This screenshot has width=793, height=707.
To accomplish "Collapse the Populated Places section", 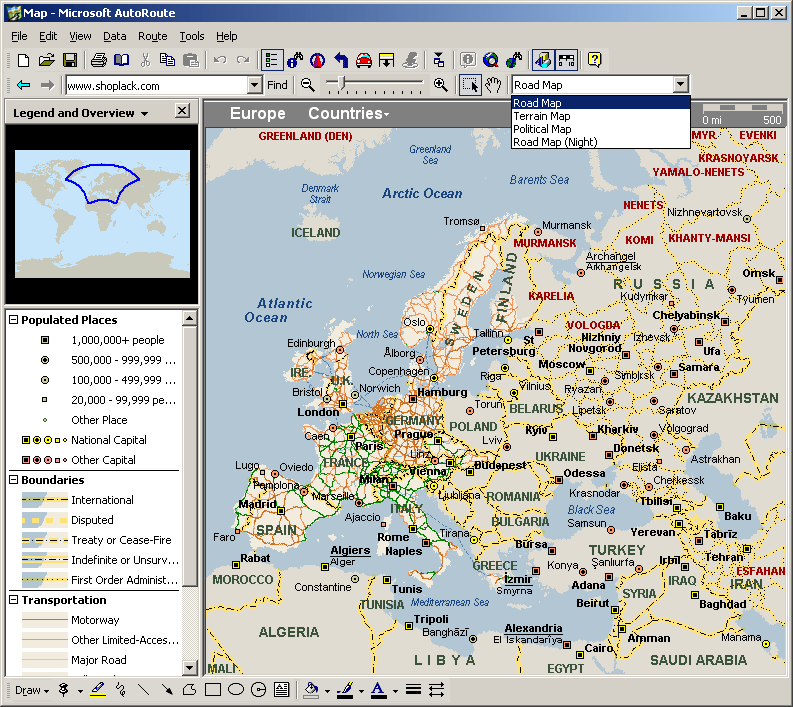I will 14,320.
